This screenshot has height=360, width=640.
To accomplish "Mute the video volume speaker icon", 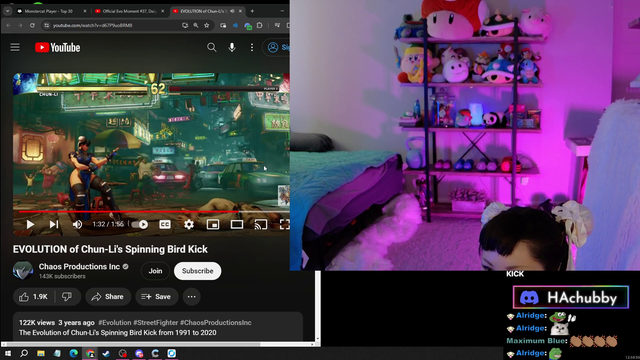I will click(x=77, y=224).
